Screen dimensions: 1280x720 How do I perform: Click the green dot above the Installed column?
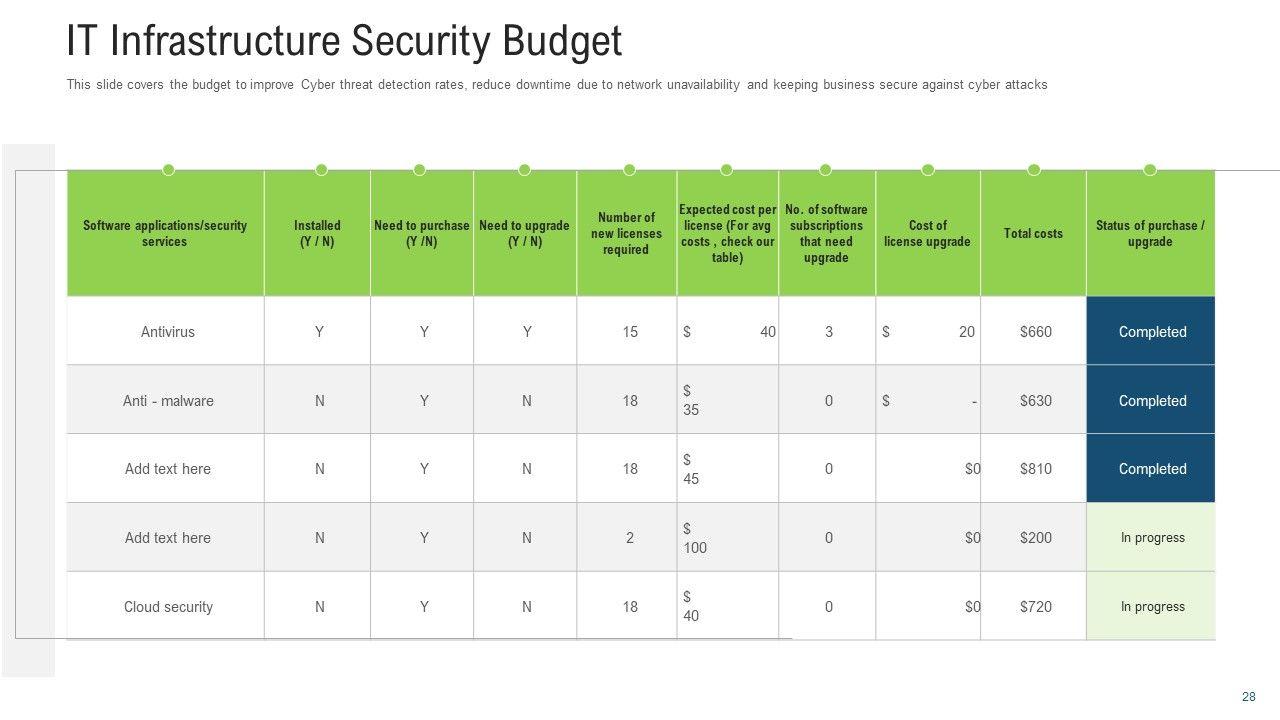point(321,170)
